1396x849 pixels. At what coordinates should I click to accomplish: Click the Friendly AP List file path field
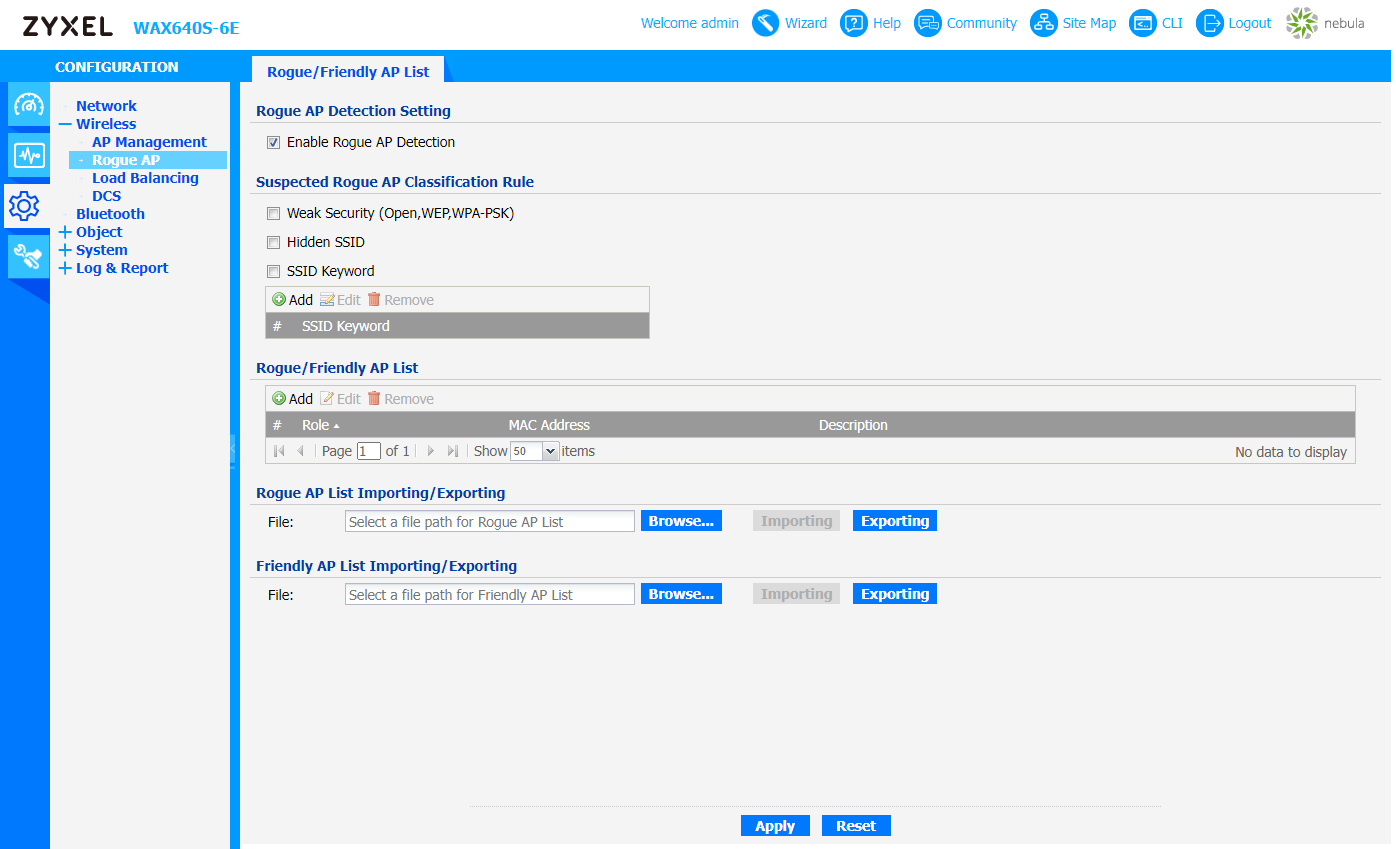490,594
